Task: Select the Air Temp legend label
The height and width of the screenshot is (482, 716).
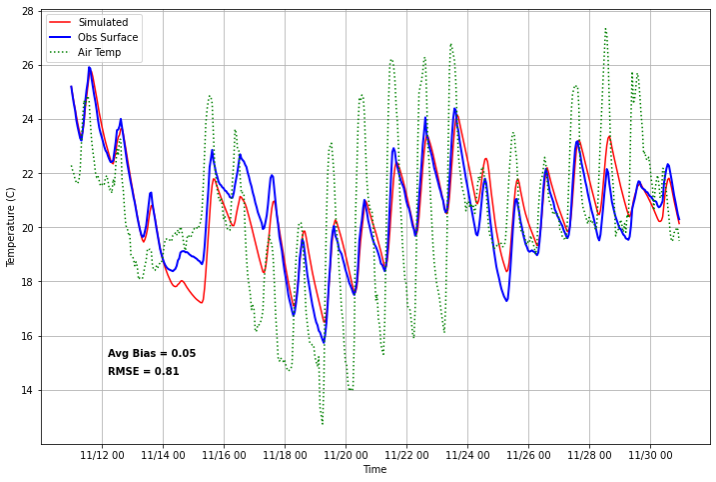Action: pyautogui.click(x=101, y=52)
